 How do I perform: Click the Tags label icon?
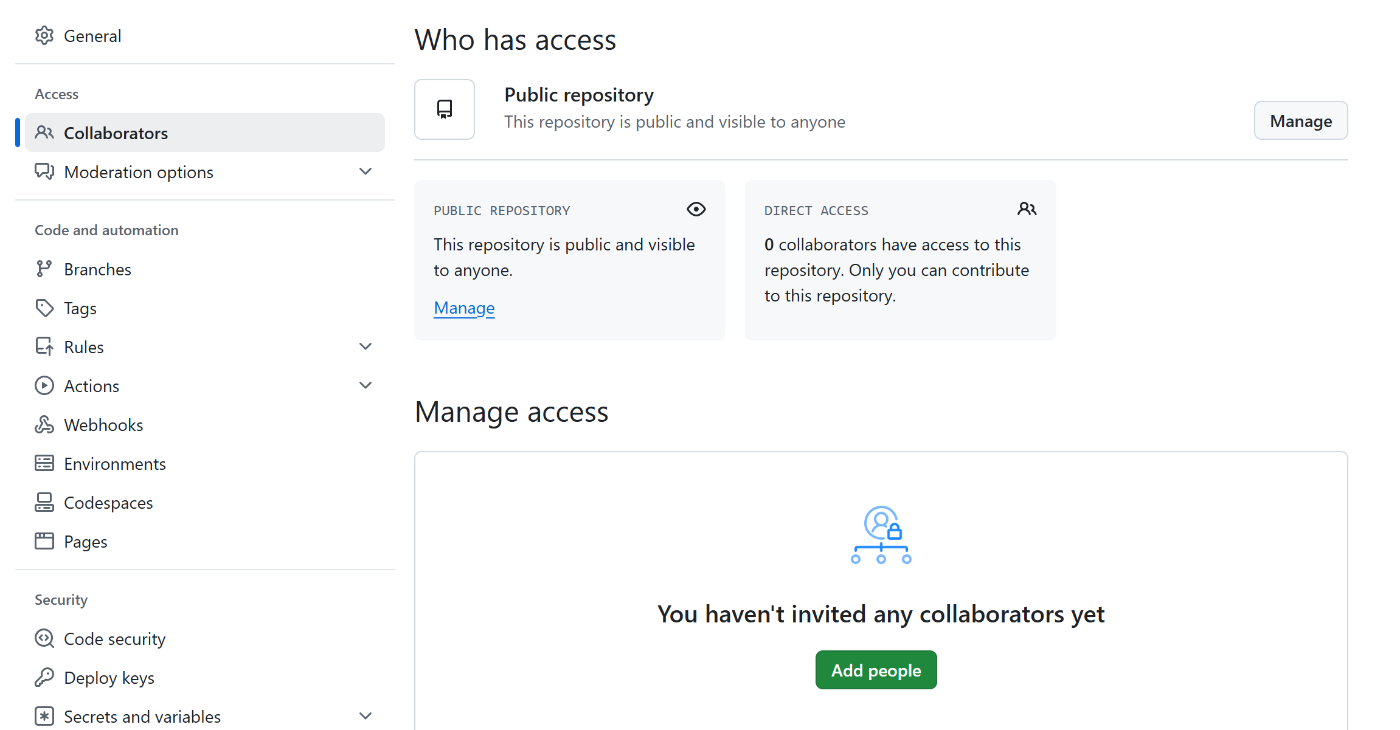44,308
